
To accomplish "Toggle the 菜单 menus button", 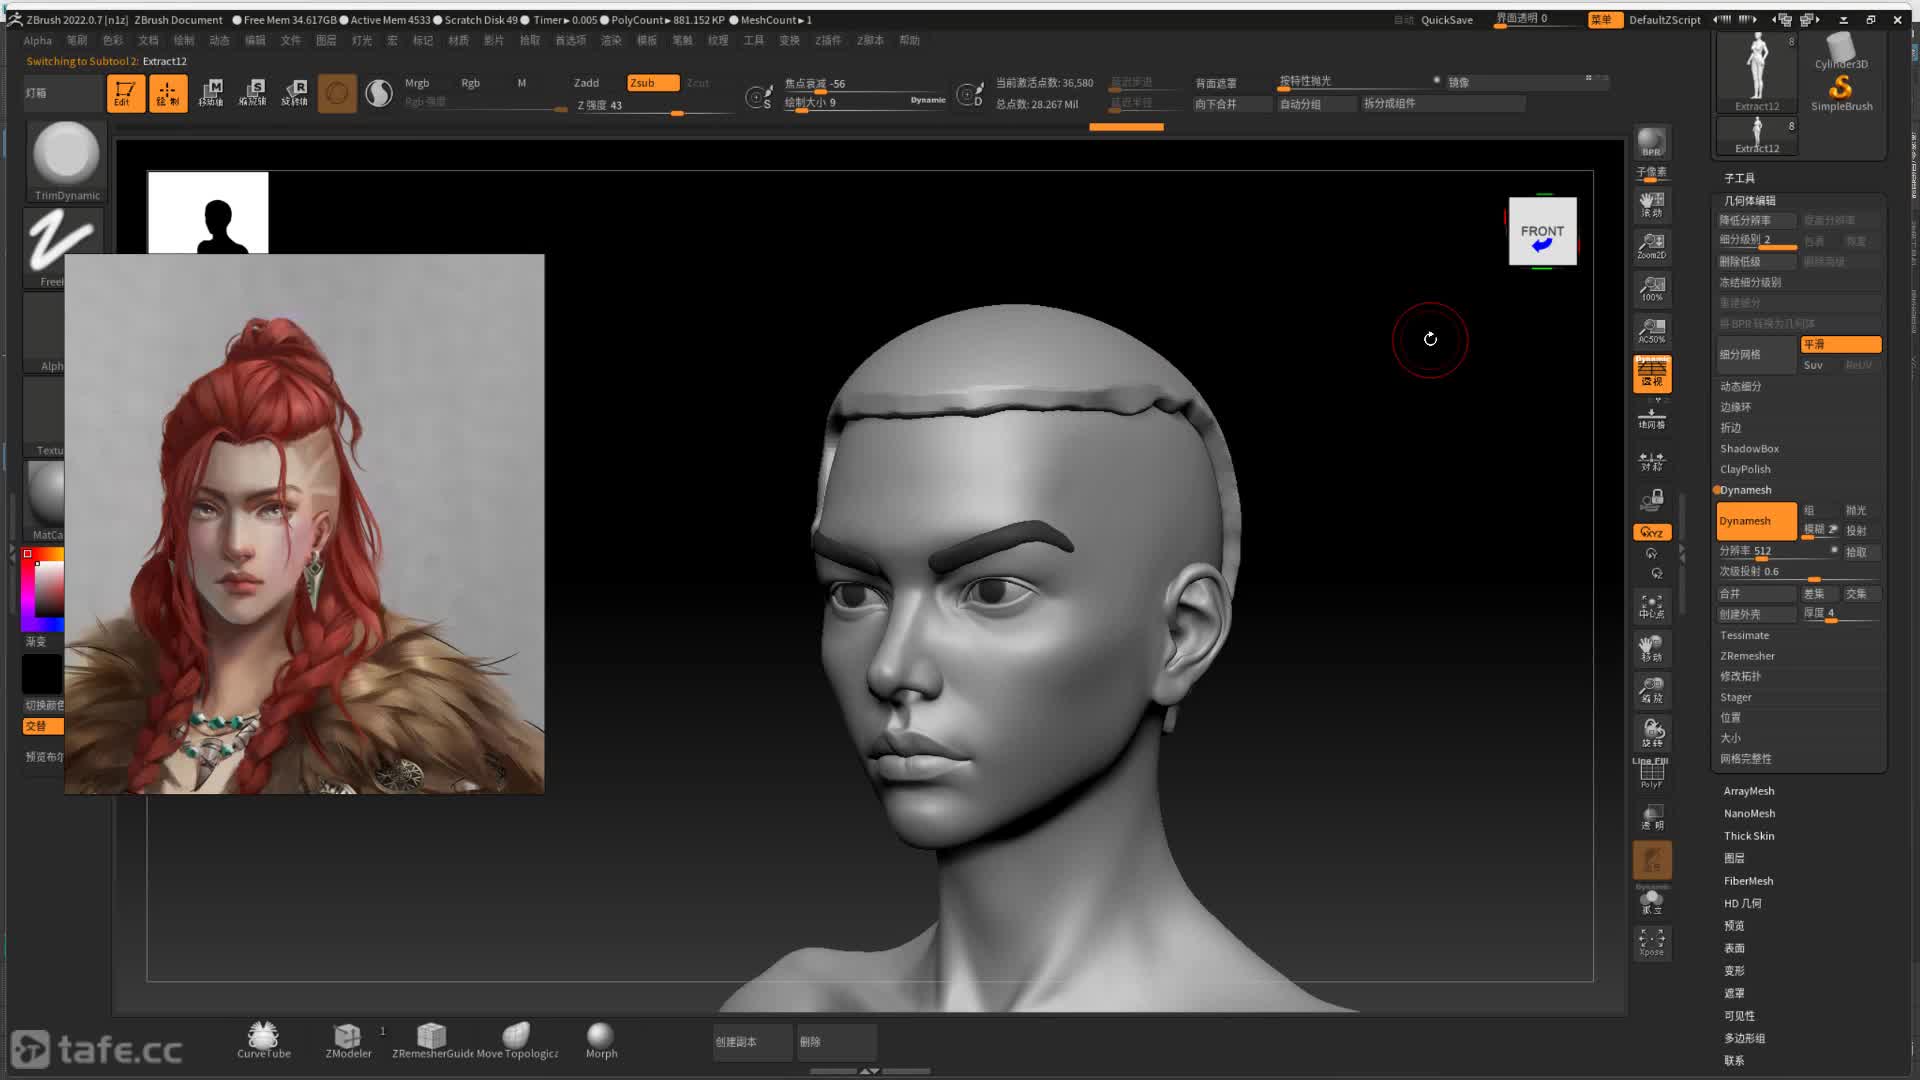I will click(1604, 20).
